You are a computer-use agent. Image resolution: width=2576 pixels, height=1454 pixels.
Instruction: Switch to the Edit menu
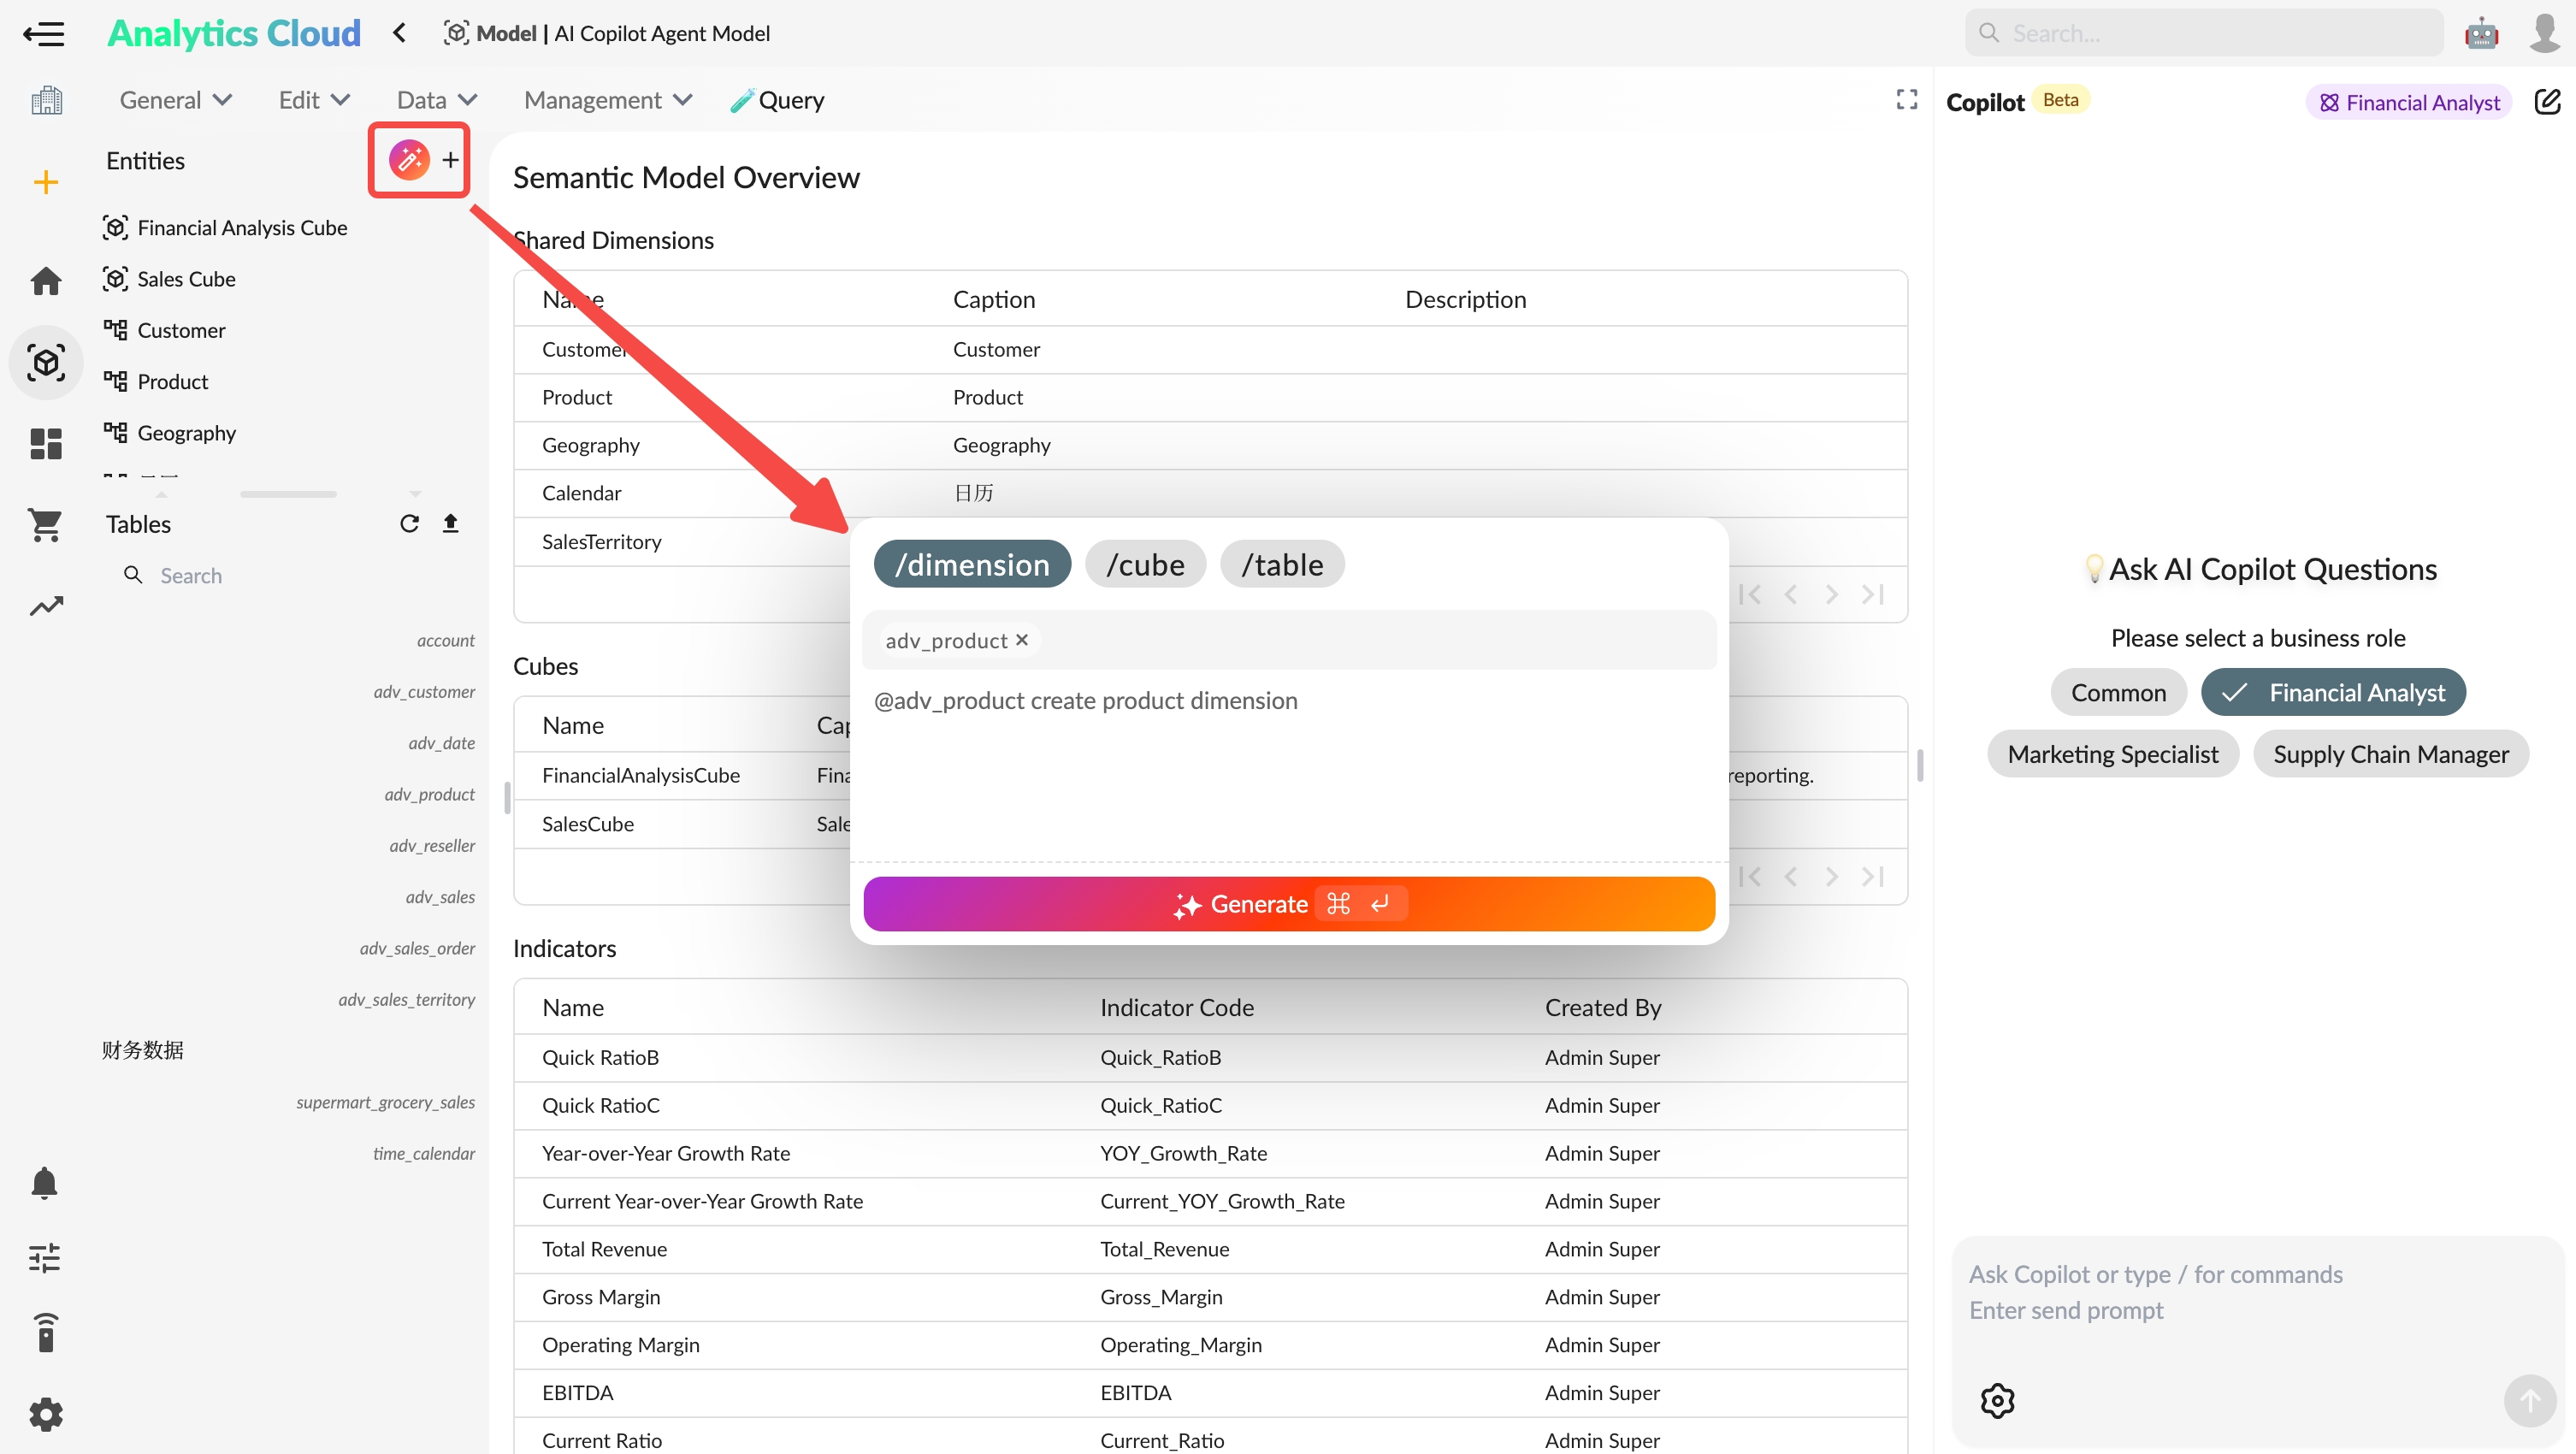[312, 99]
